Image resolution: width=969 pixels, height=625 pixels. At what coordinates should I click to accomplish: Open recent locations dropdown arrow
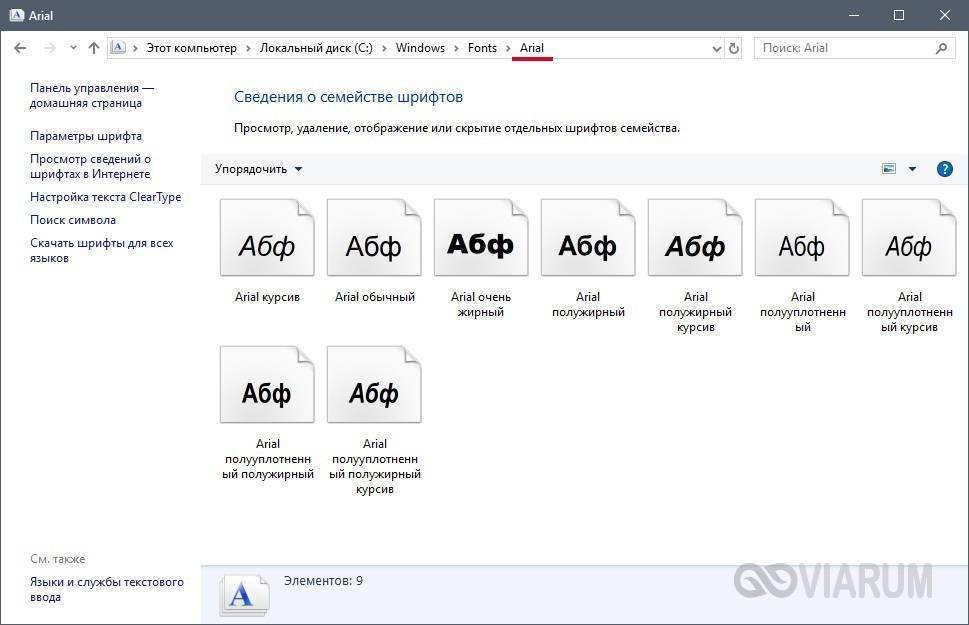73,48
